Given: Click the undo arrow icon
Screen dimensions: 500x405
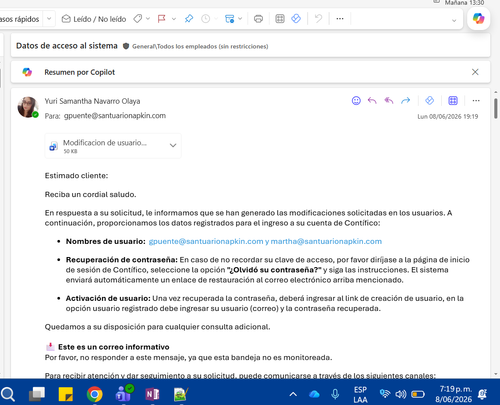Looking at the screenshot, I should point(318,19).
